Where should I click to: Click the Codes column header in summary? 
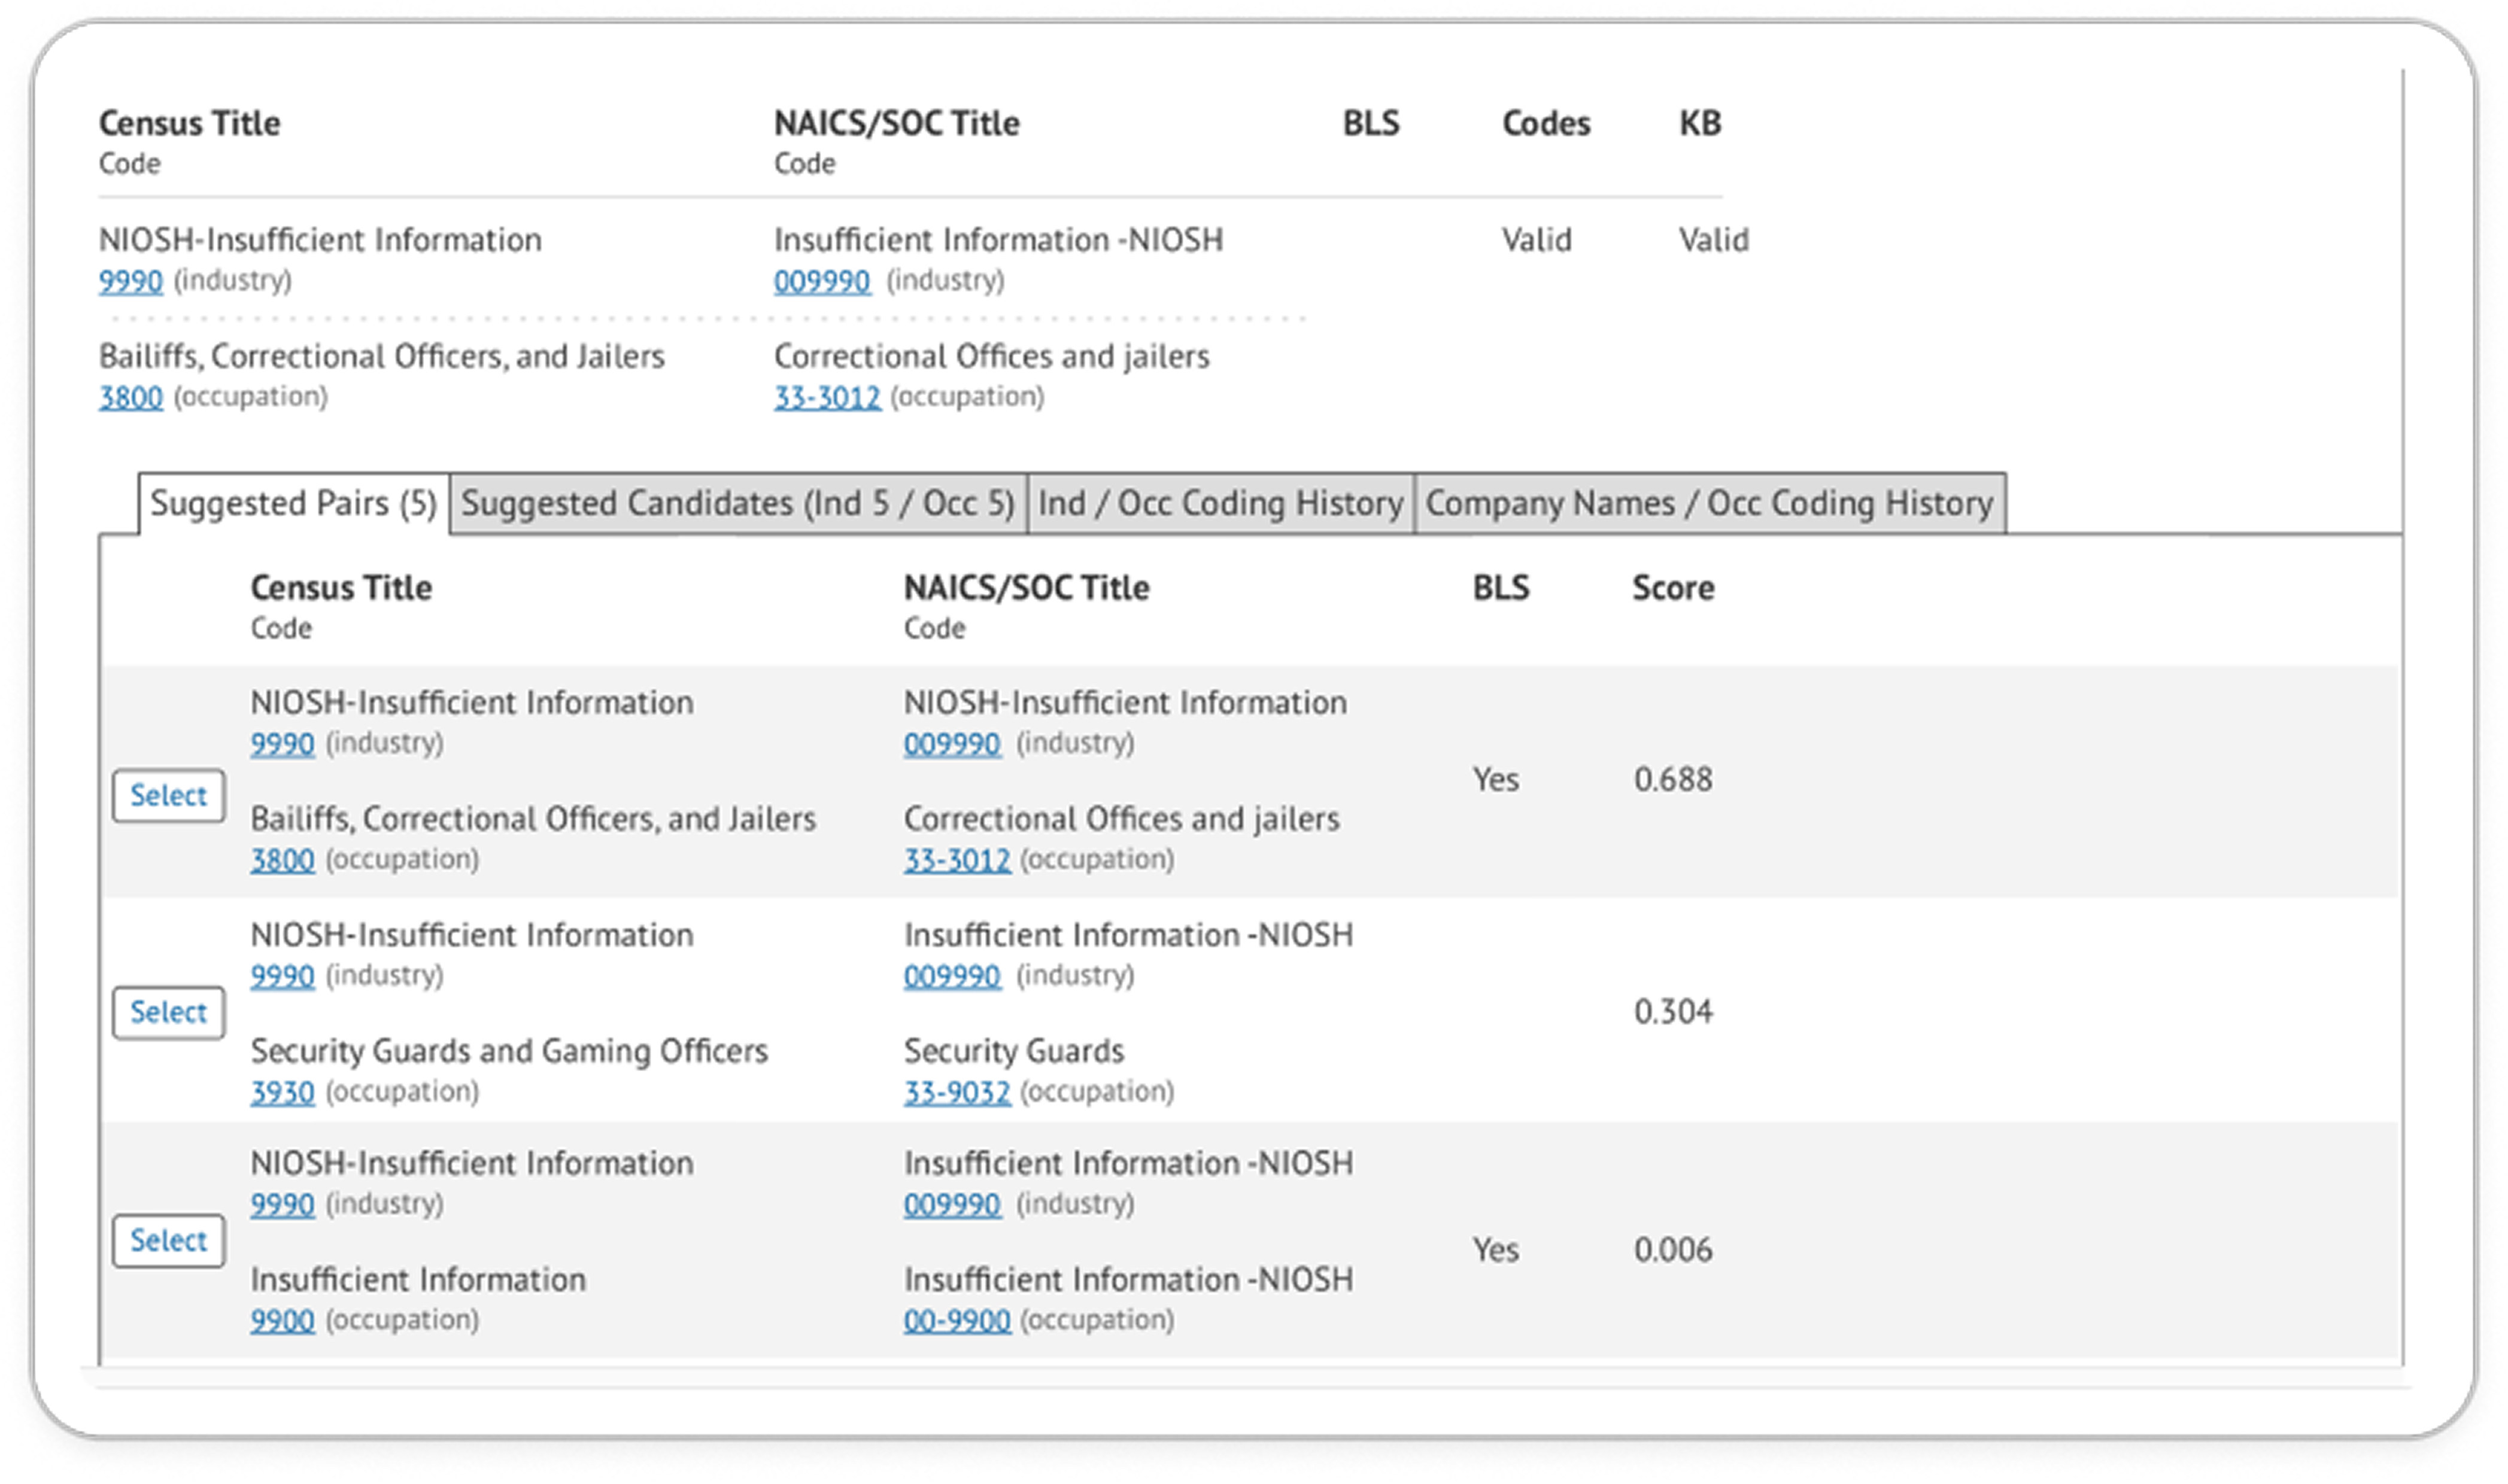tap(1546, 123)
